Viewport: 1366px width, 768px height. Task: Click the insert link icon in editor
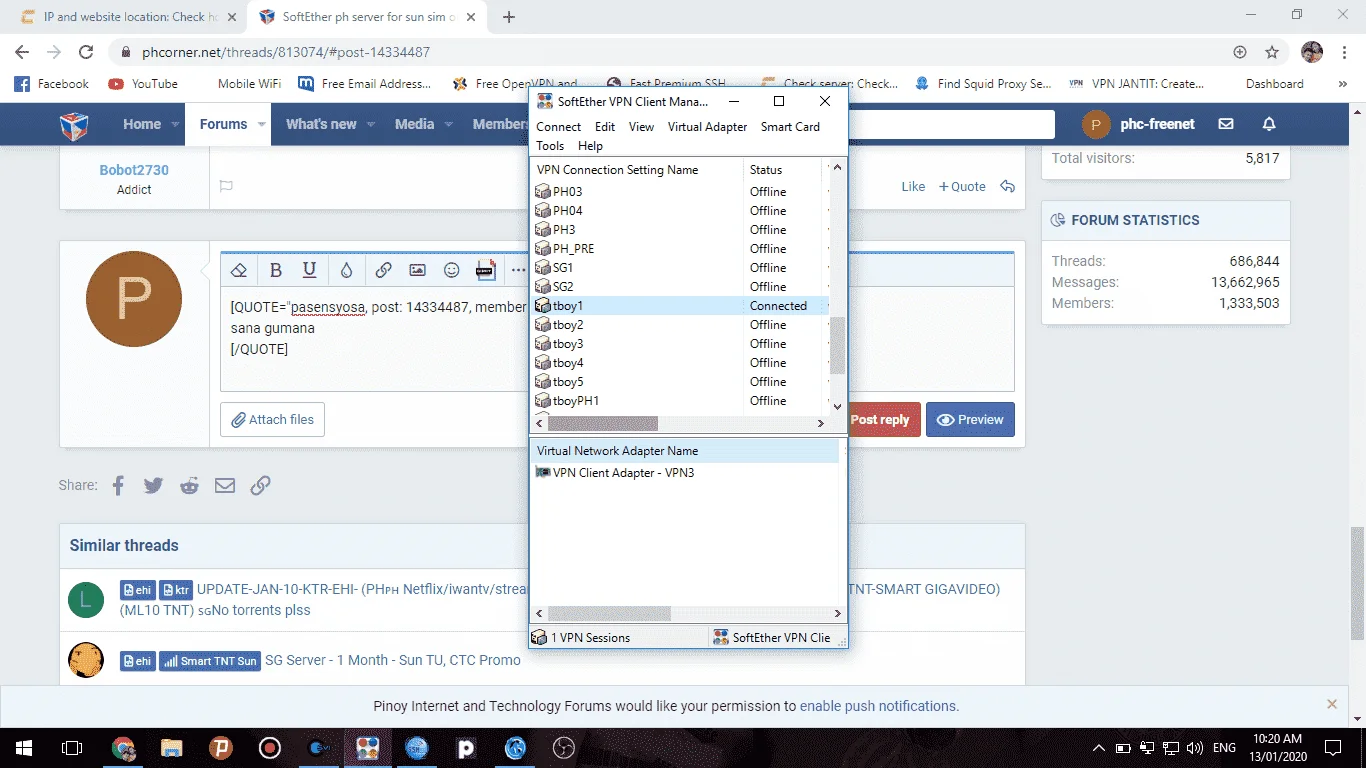coord(383,270)
